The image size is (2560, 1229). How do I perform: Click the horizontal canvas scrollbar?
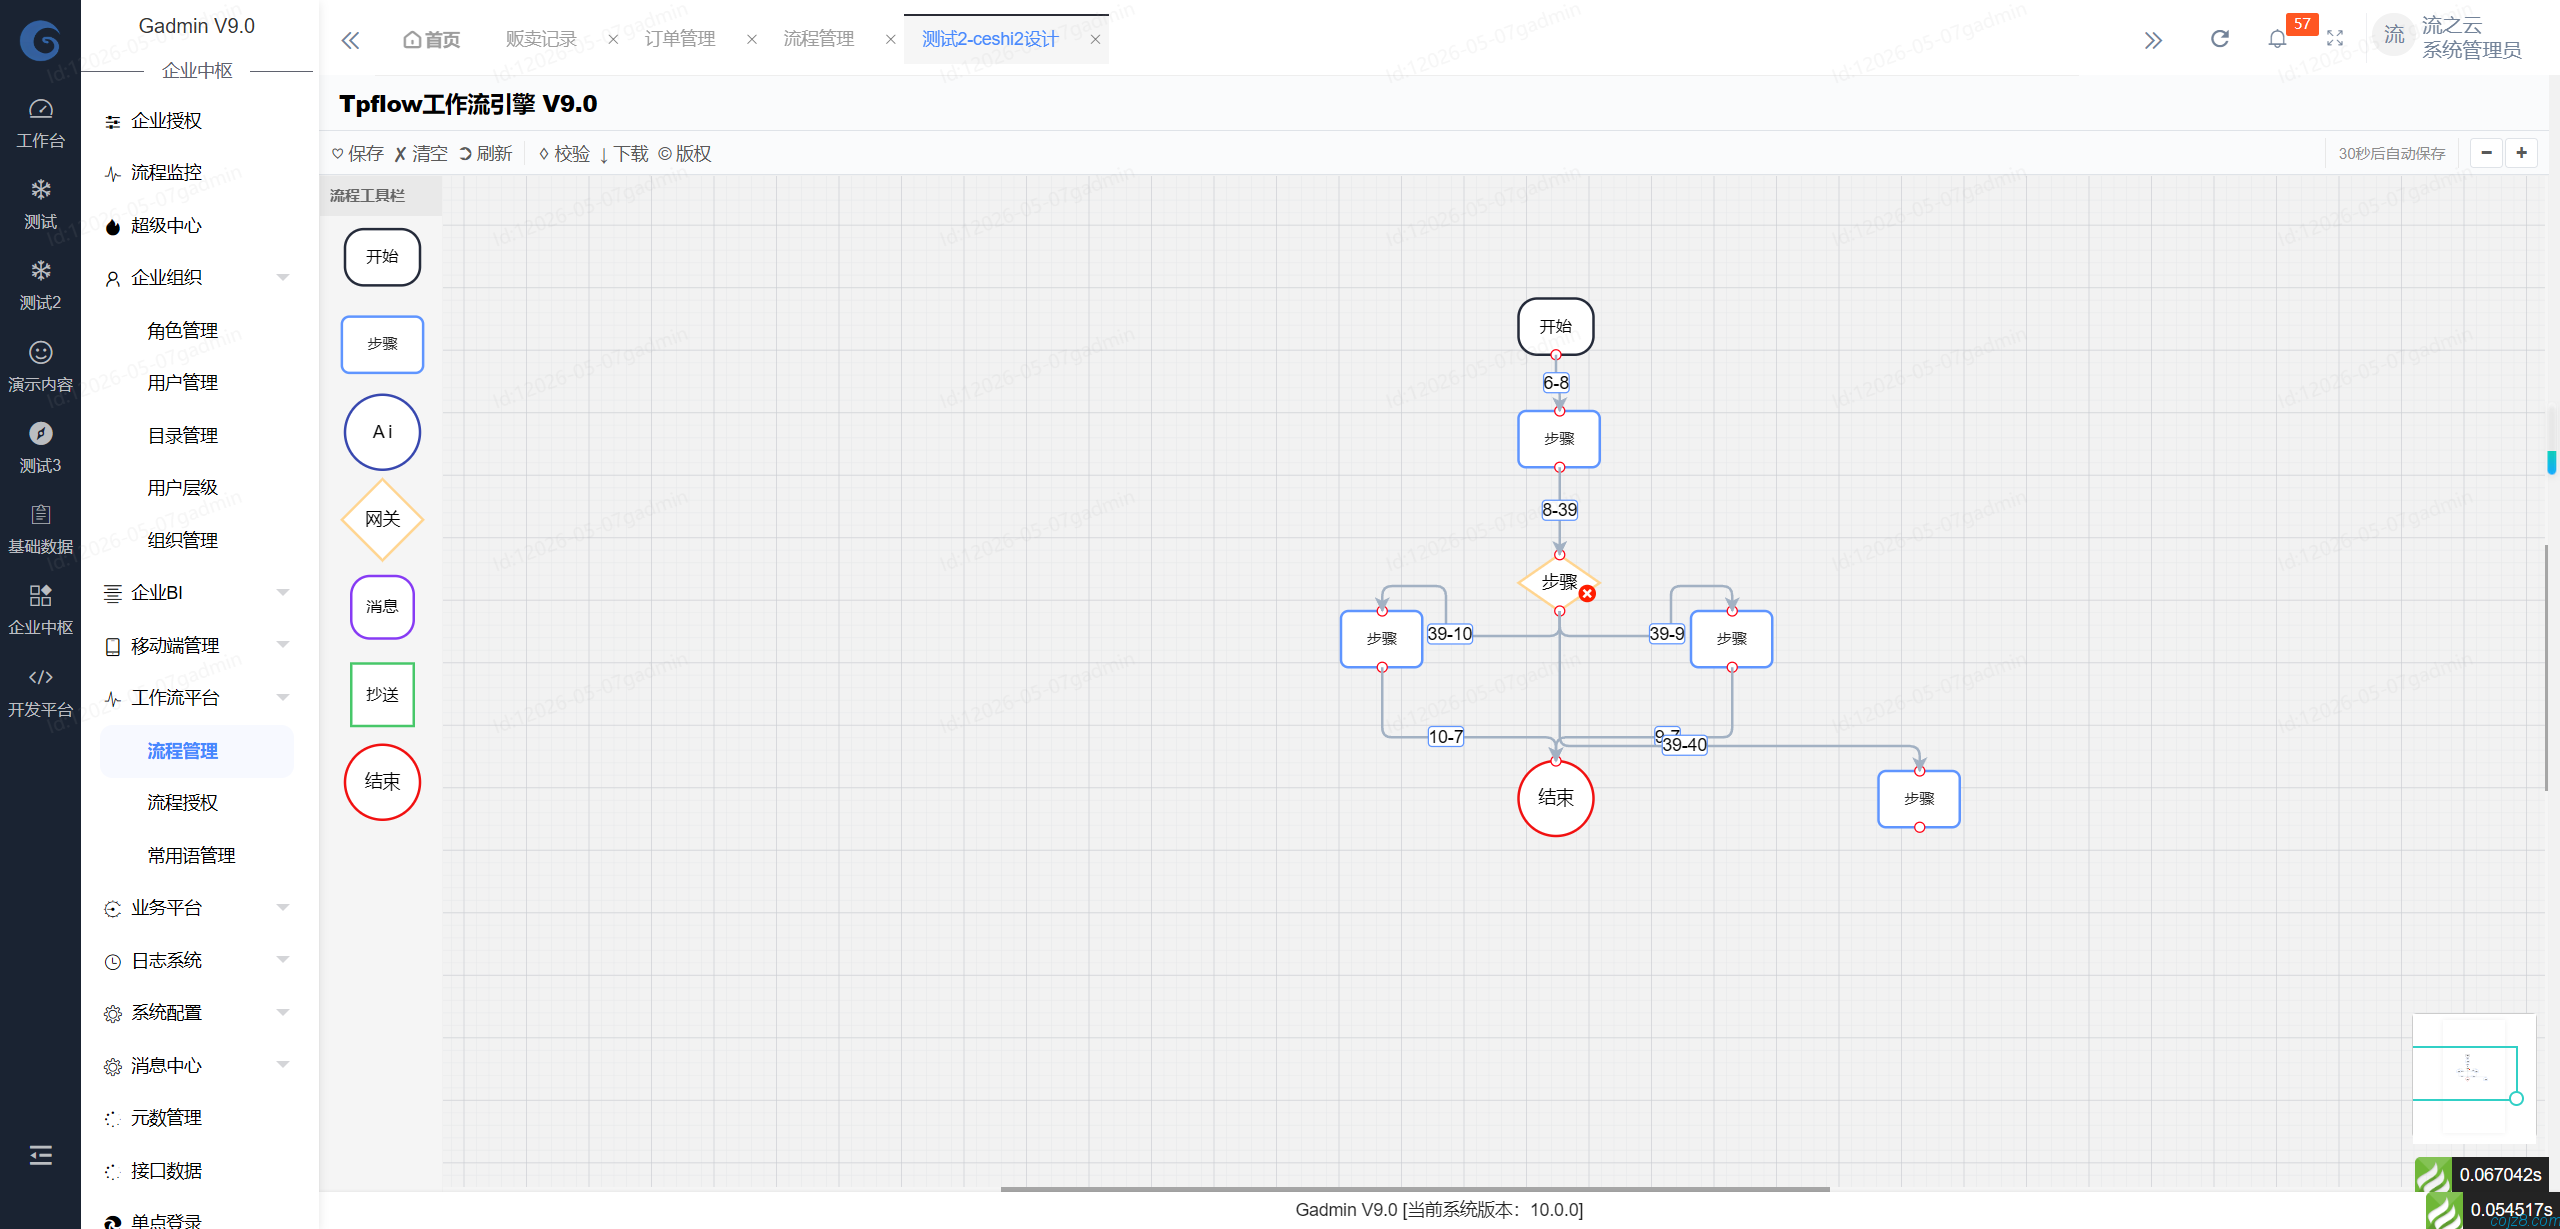point(1415,1190)
